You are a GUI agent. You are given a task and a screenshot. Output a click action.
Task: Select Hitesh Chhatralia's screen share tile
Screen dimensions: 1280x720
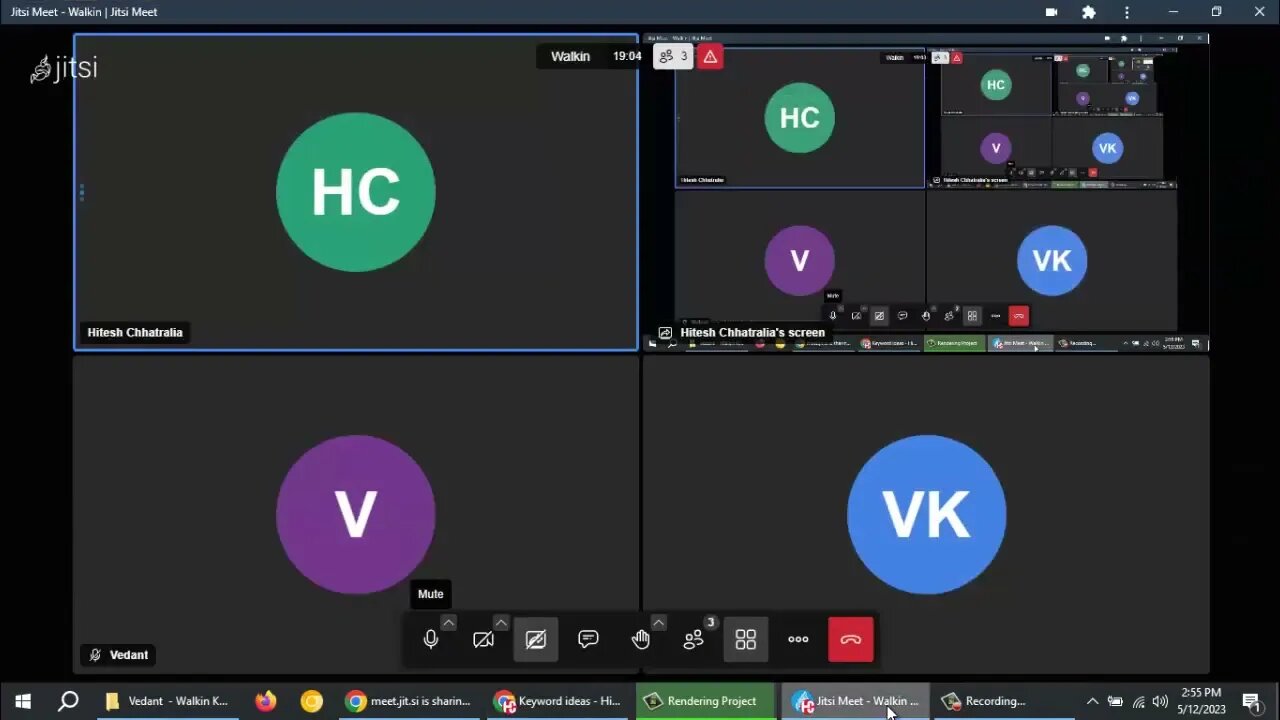(926, 192)
